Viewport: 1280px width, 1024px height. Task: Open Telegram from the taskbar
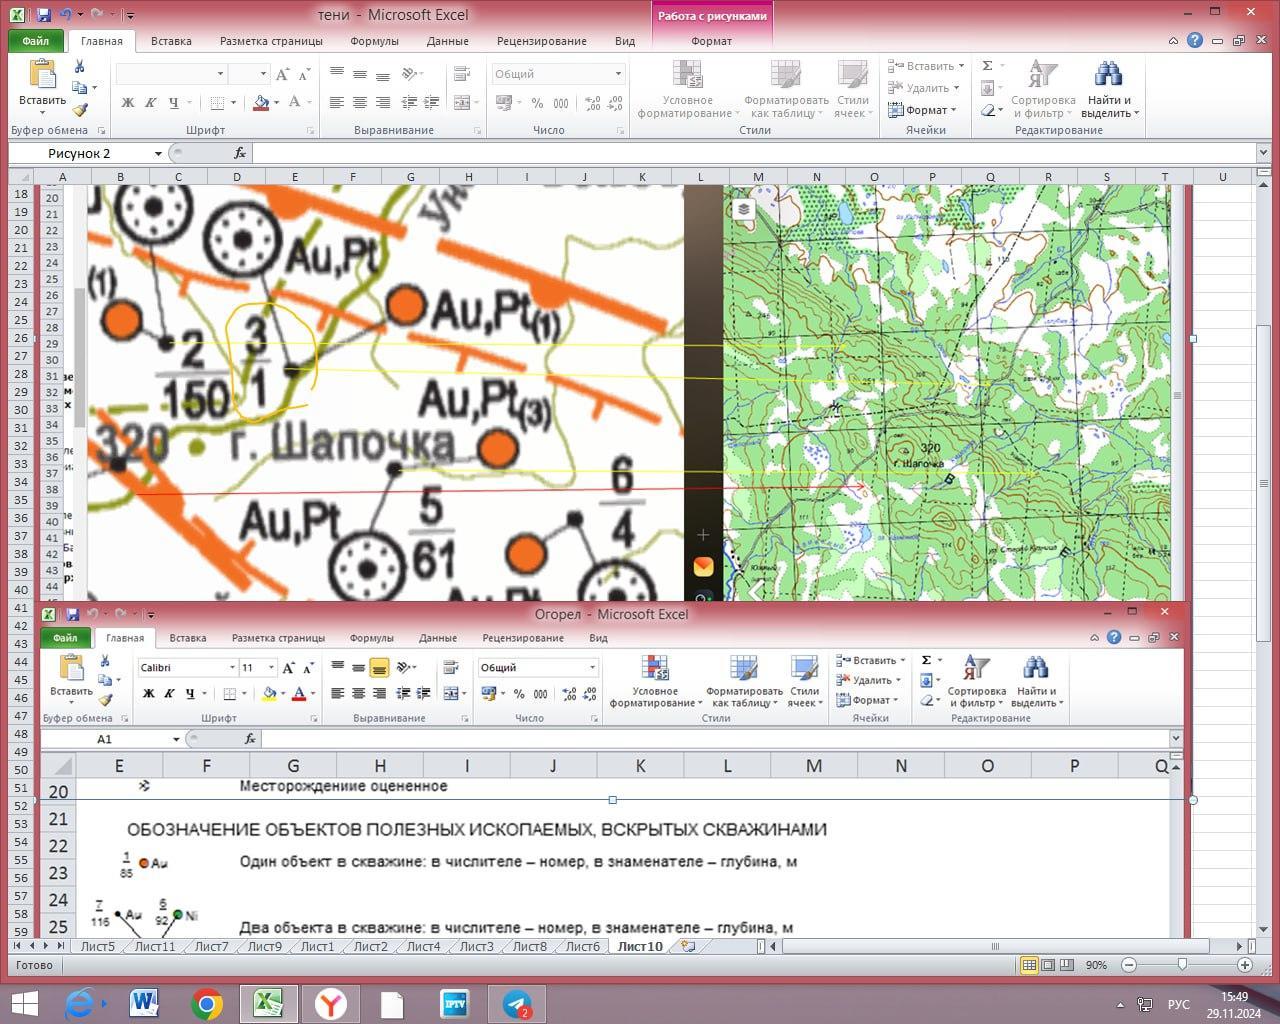[x=517, y=1003]
